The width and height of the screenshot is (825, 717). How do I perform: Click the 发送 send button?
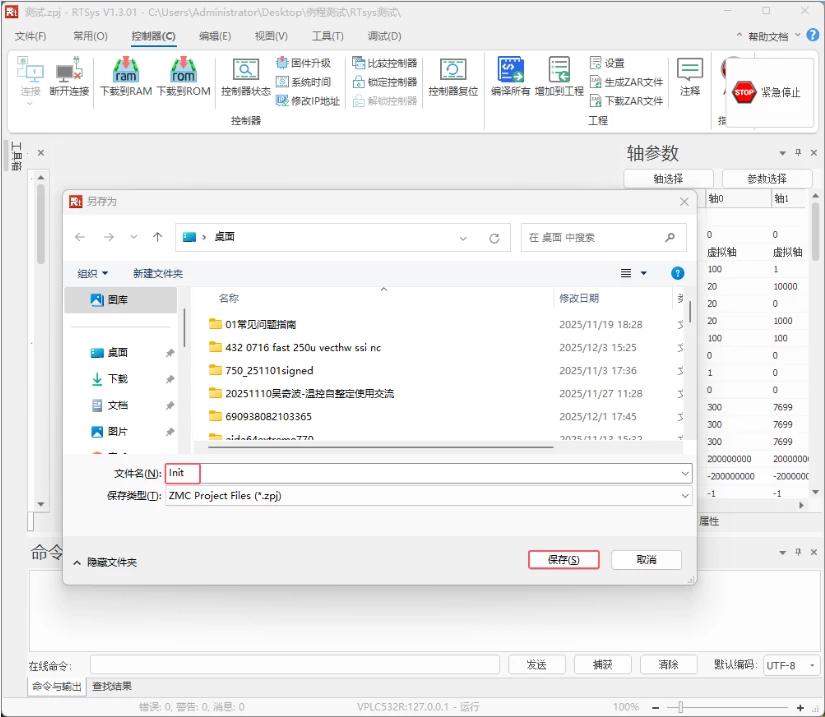tap(537, 665)
